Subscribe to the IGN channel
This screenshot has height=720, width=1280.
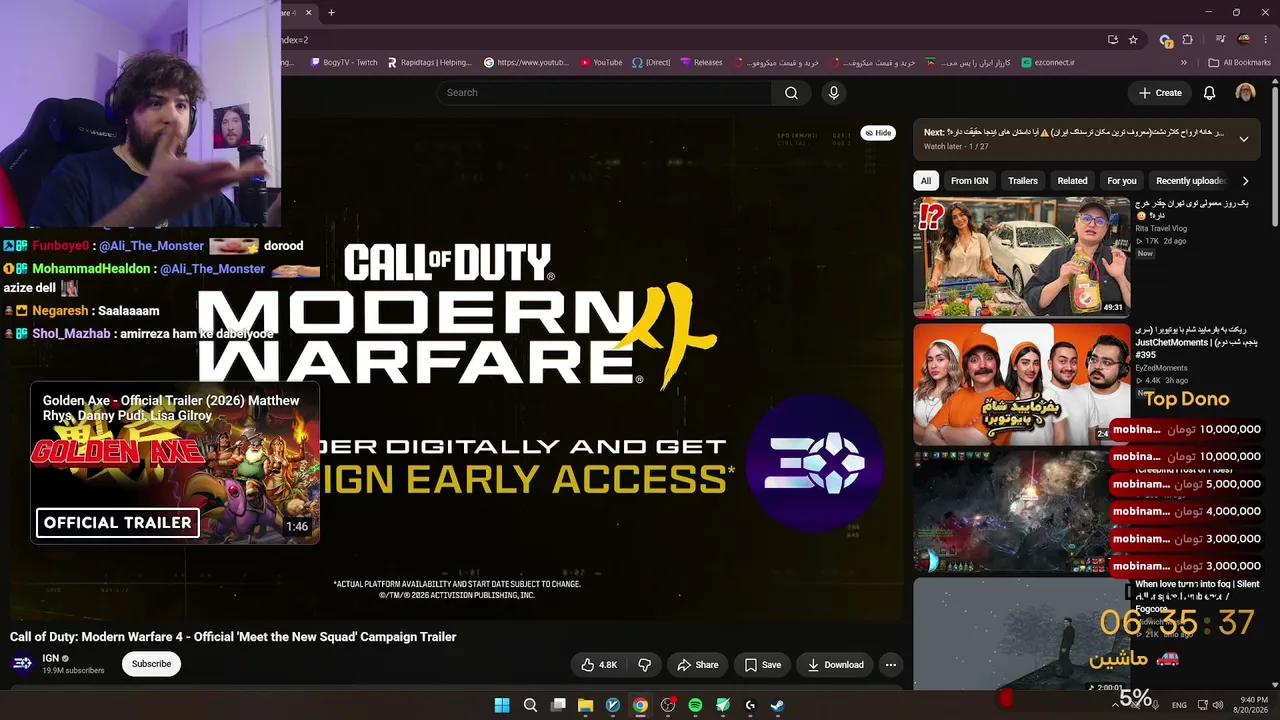(x=152, y=664)
